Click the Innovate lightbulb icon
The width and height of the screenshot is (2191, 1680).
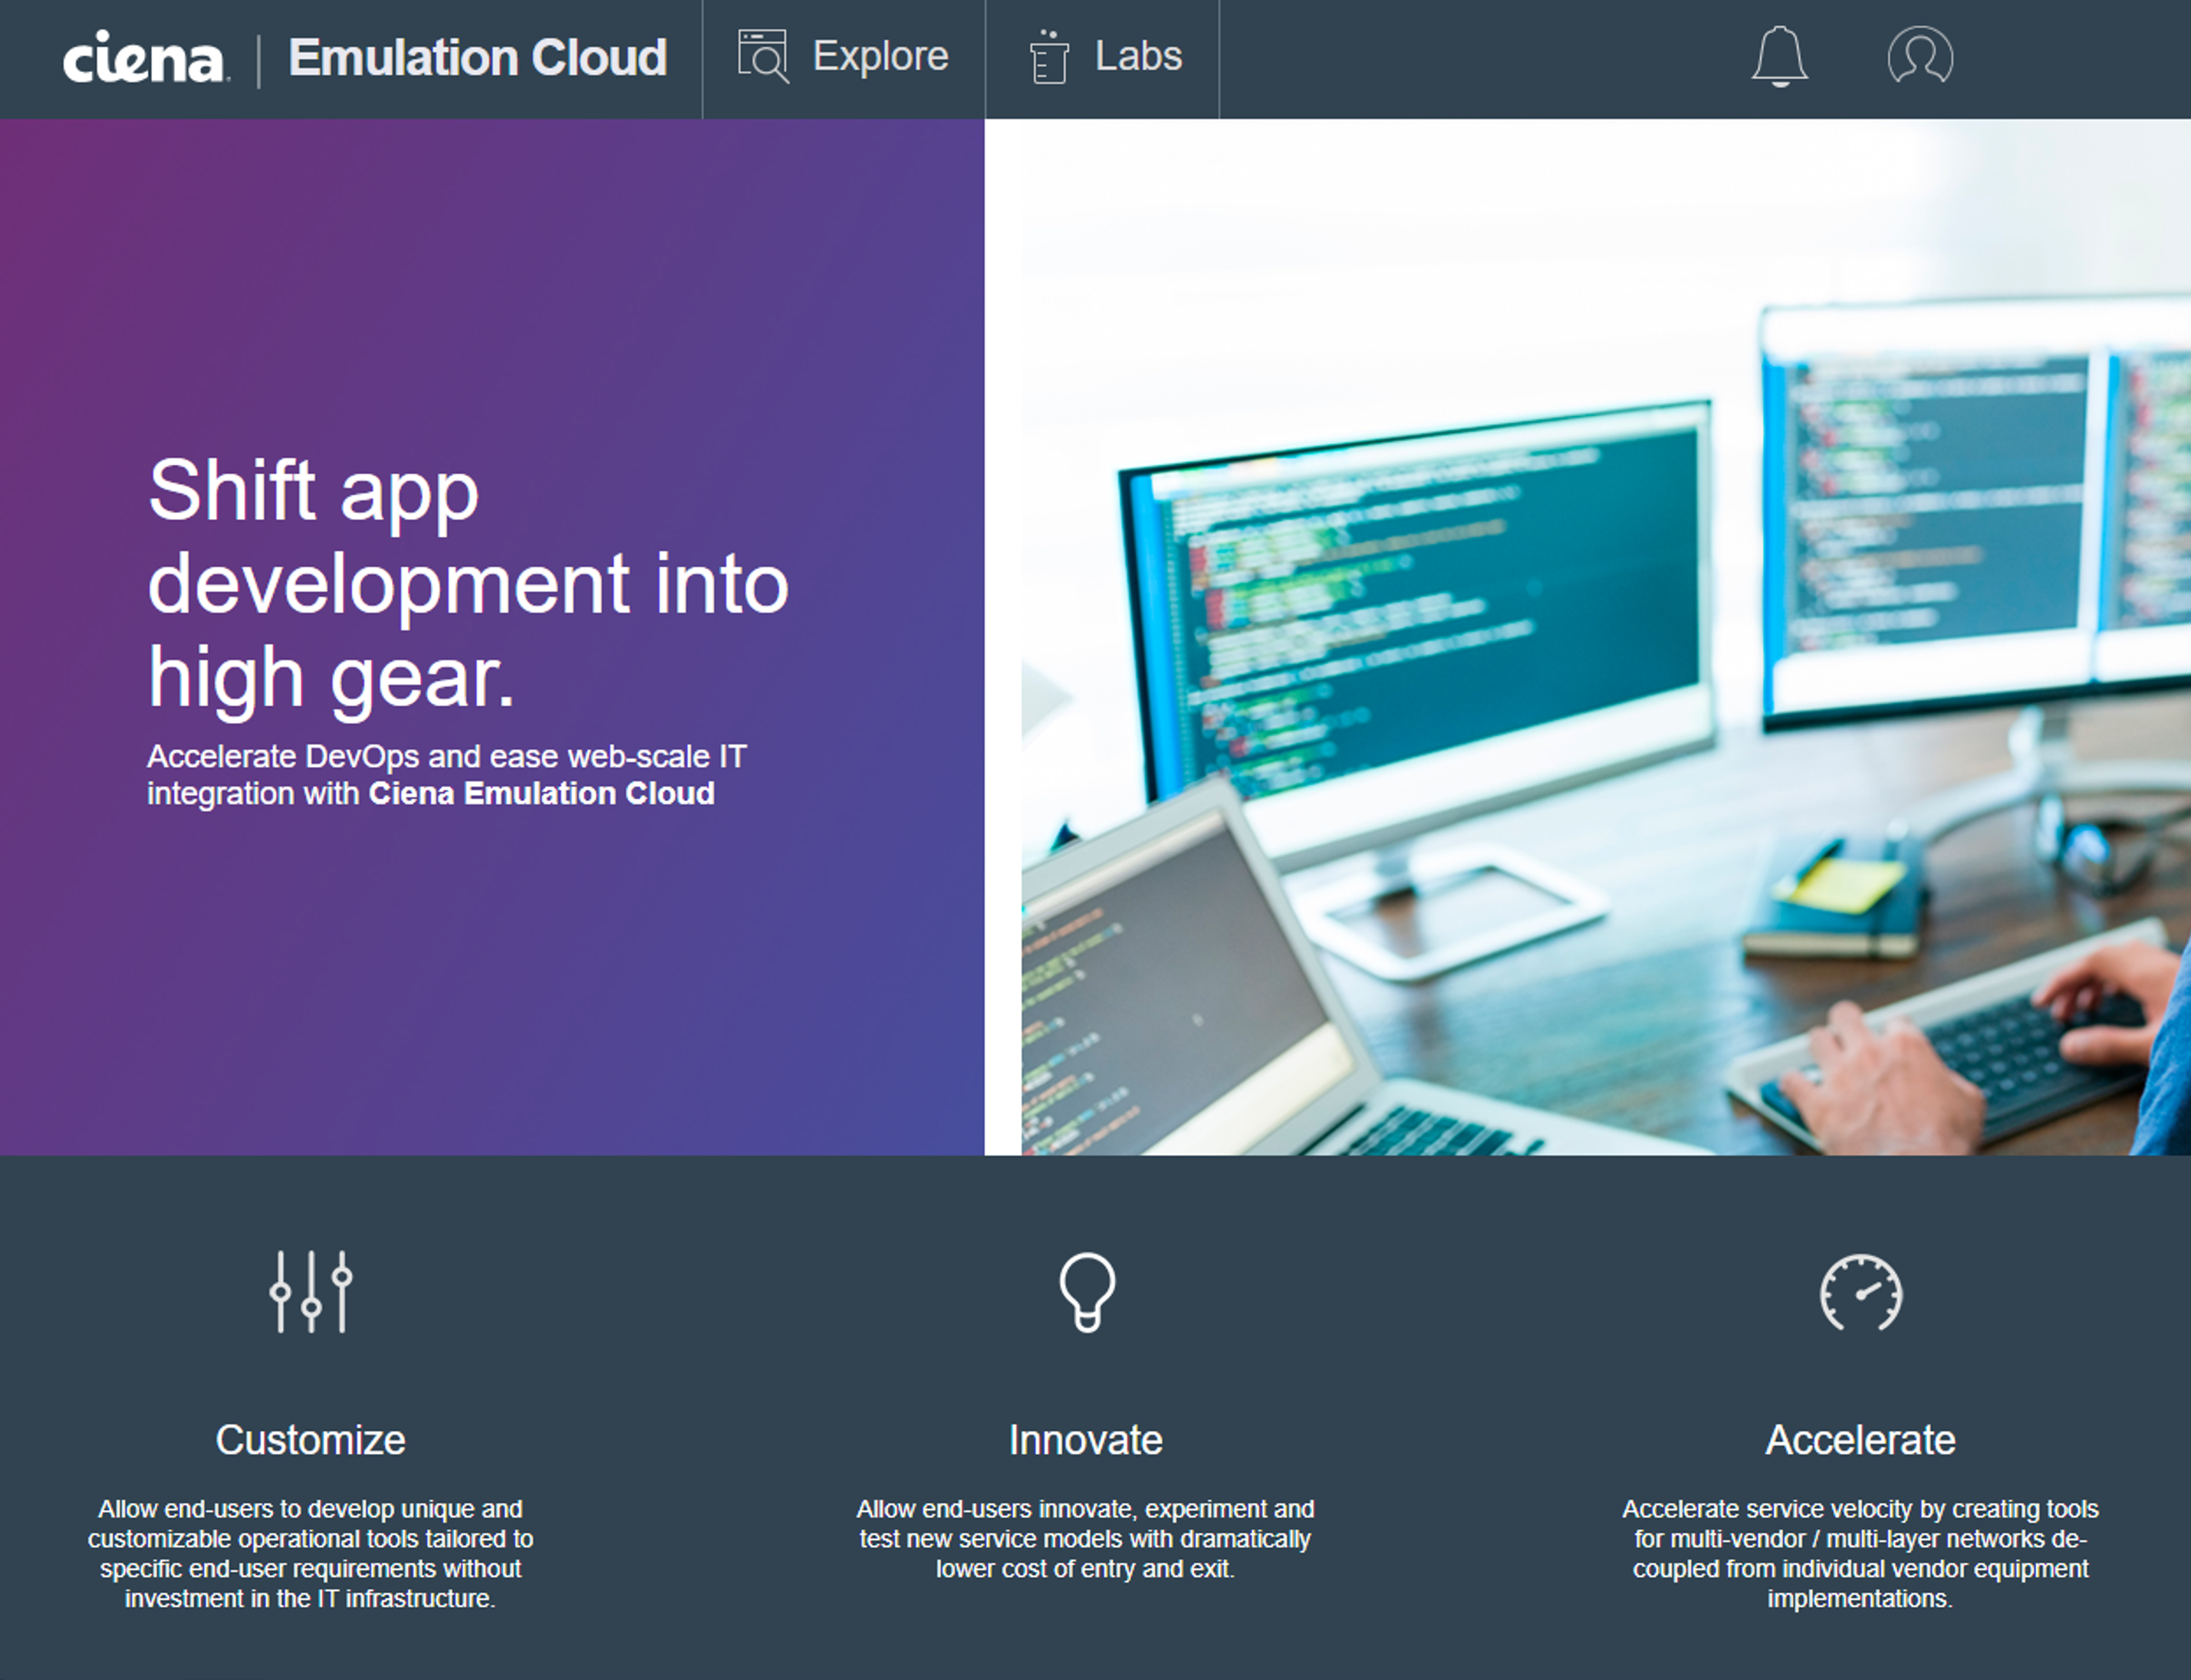tap(1087, 1291)
